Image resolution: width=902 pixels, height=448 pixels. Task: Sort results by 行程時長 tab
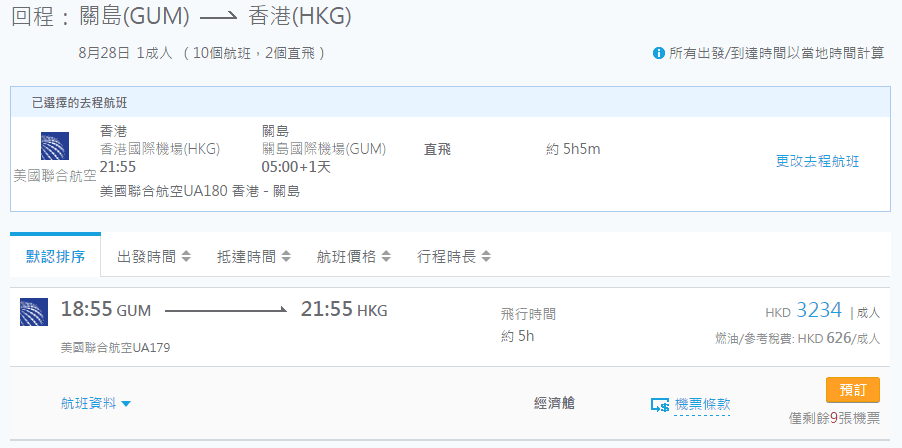446,257
